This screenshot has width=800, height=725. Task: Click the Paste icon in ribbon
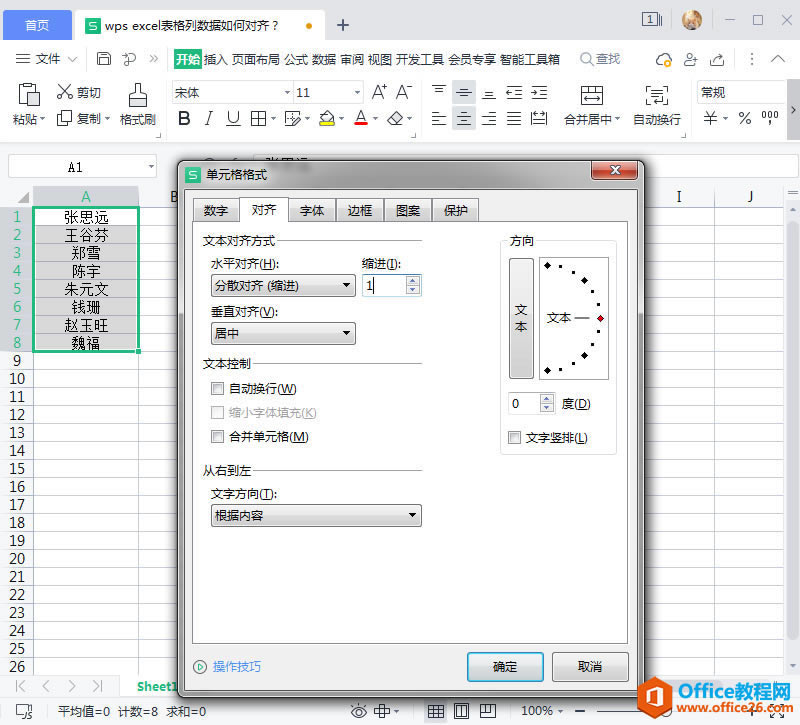(28, 95)
